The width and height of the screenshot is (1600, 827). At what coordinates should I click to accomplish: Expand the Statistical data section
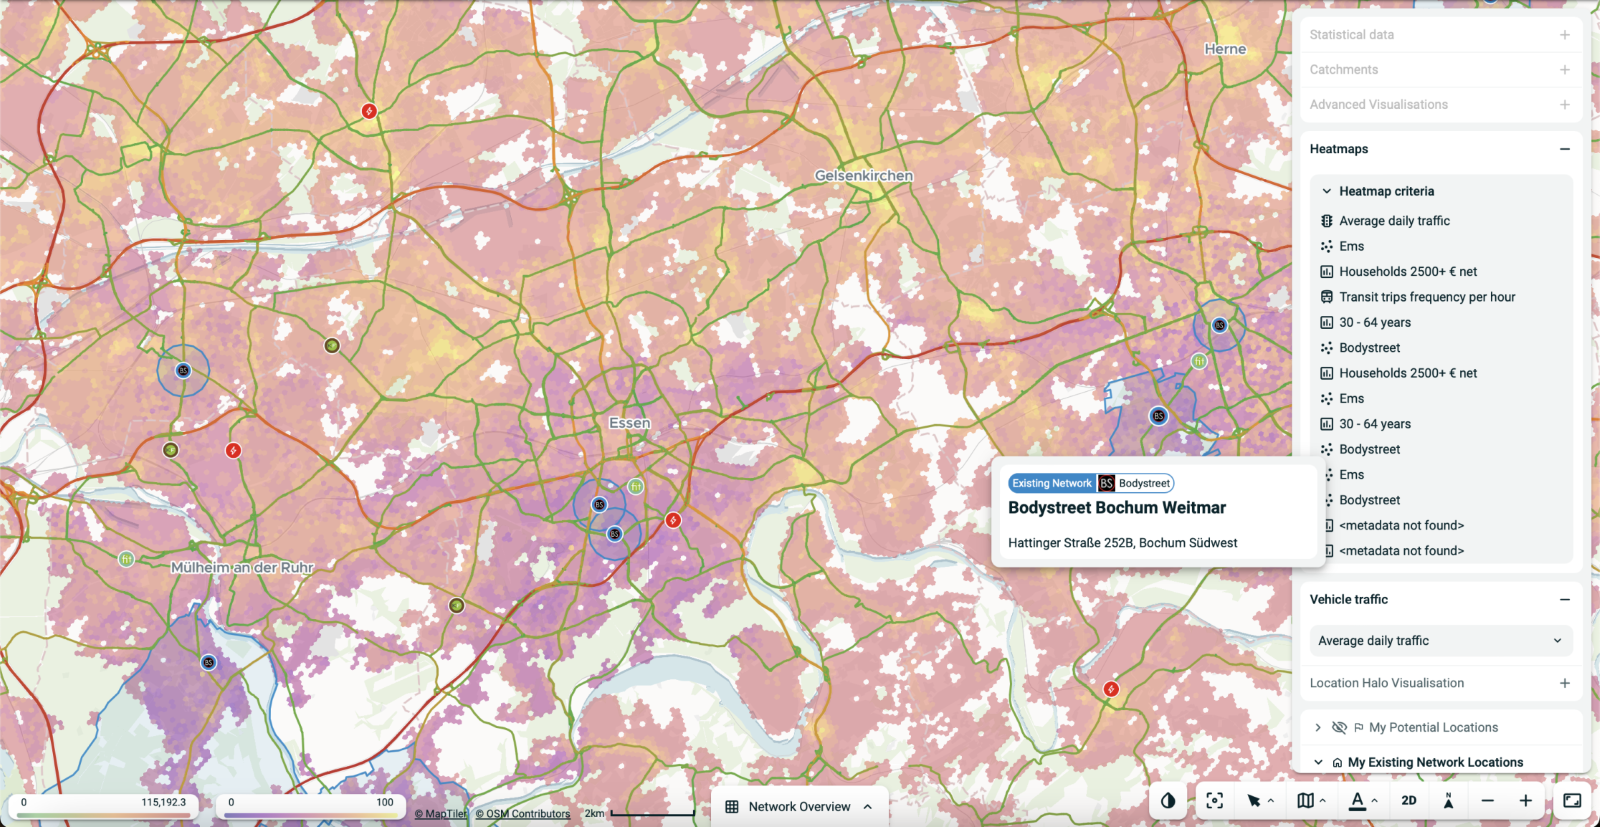pos(1565,35)
